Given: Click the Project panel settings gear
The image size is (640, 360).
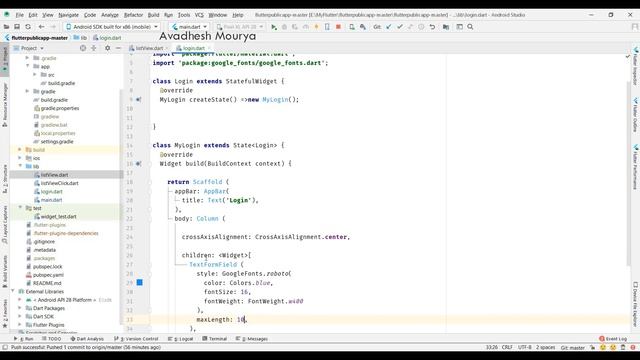Looking at the screenshot, I should [x=107, y=48].
